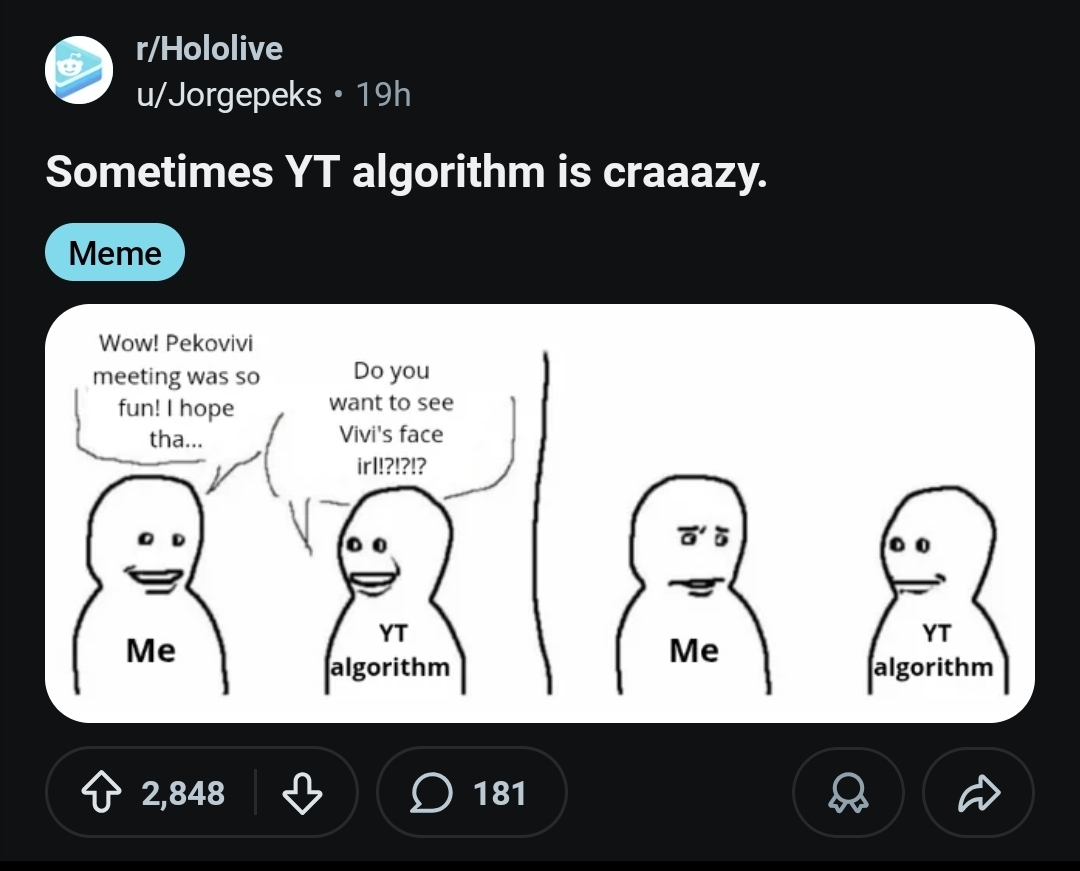Image resolution: width=1080 pixels, height=871 pixels.
Task: Open the post title Sometimes YT algorithm is craaazy
Action: coord(406,171)
